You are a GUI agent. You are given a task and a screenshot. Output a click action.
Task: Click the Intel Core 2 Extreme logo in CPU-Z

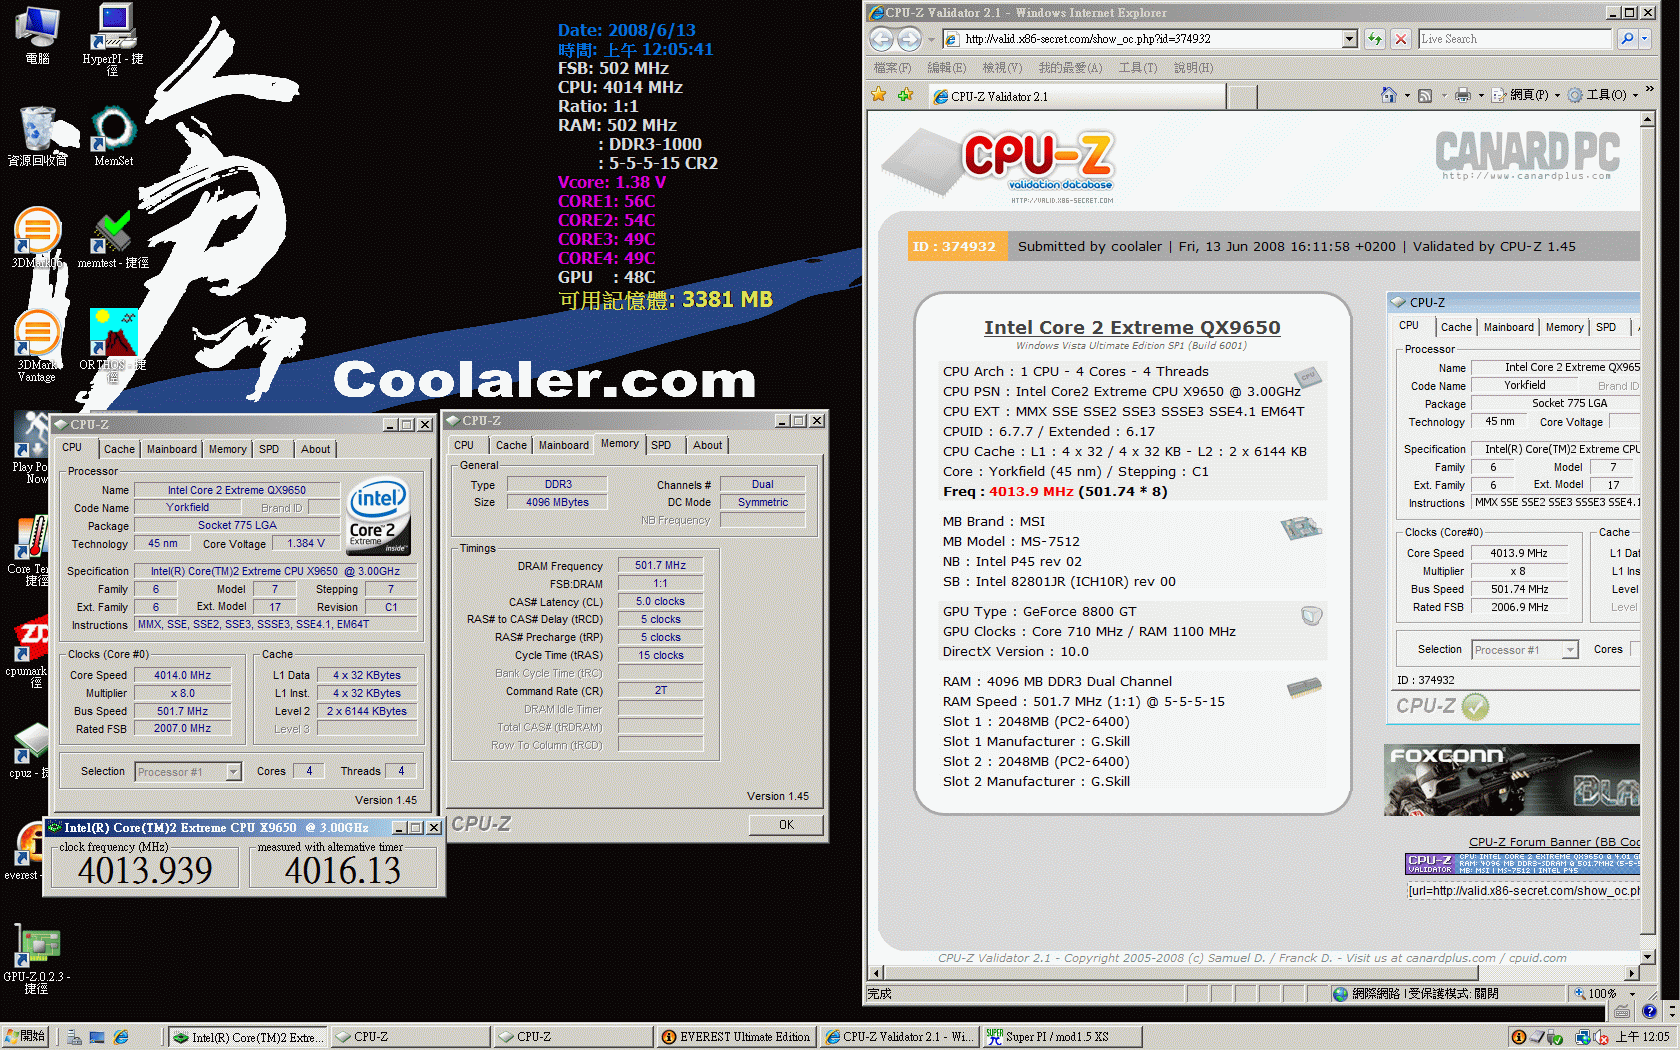pyautogui.click(x=378, y=518)
